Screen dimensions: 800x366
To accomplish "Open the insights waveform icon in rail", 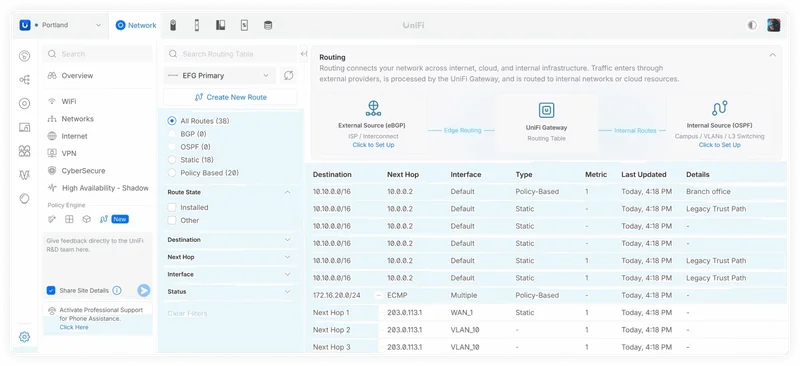I will (x=24, y=175).
